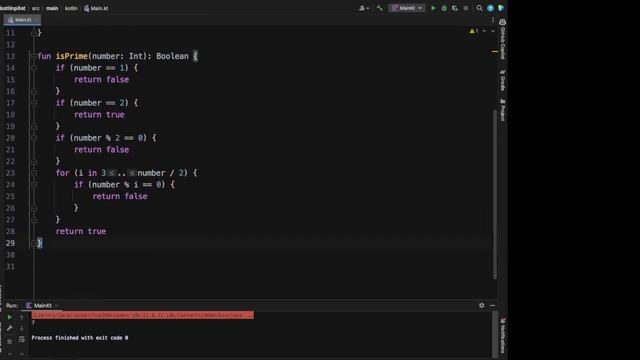This screenshot has width=640, height=360.
Task: Open the GitHub Copilot tool window
Action: pos(502,39)
